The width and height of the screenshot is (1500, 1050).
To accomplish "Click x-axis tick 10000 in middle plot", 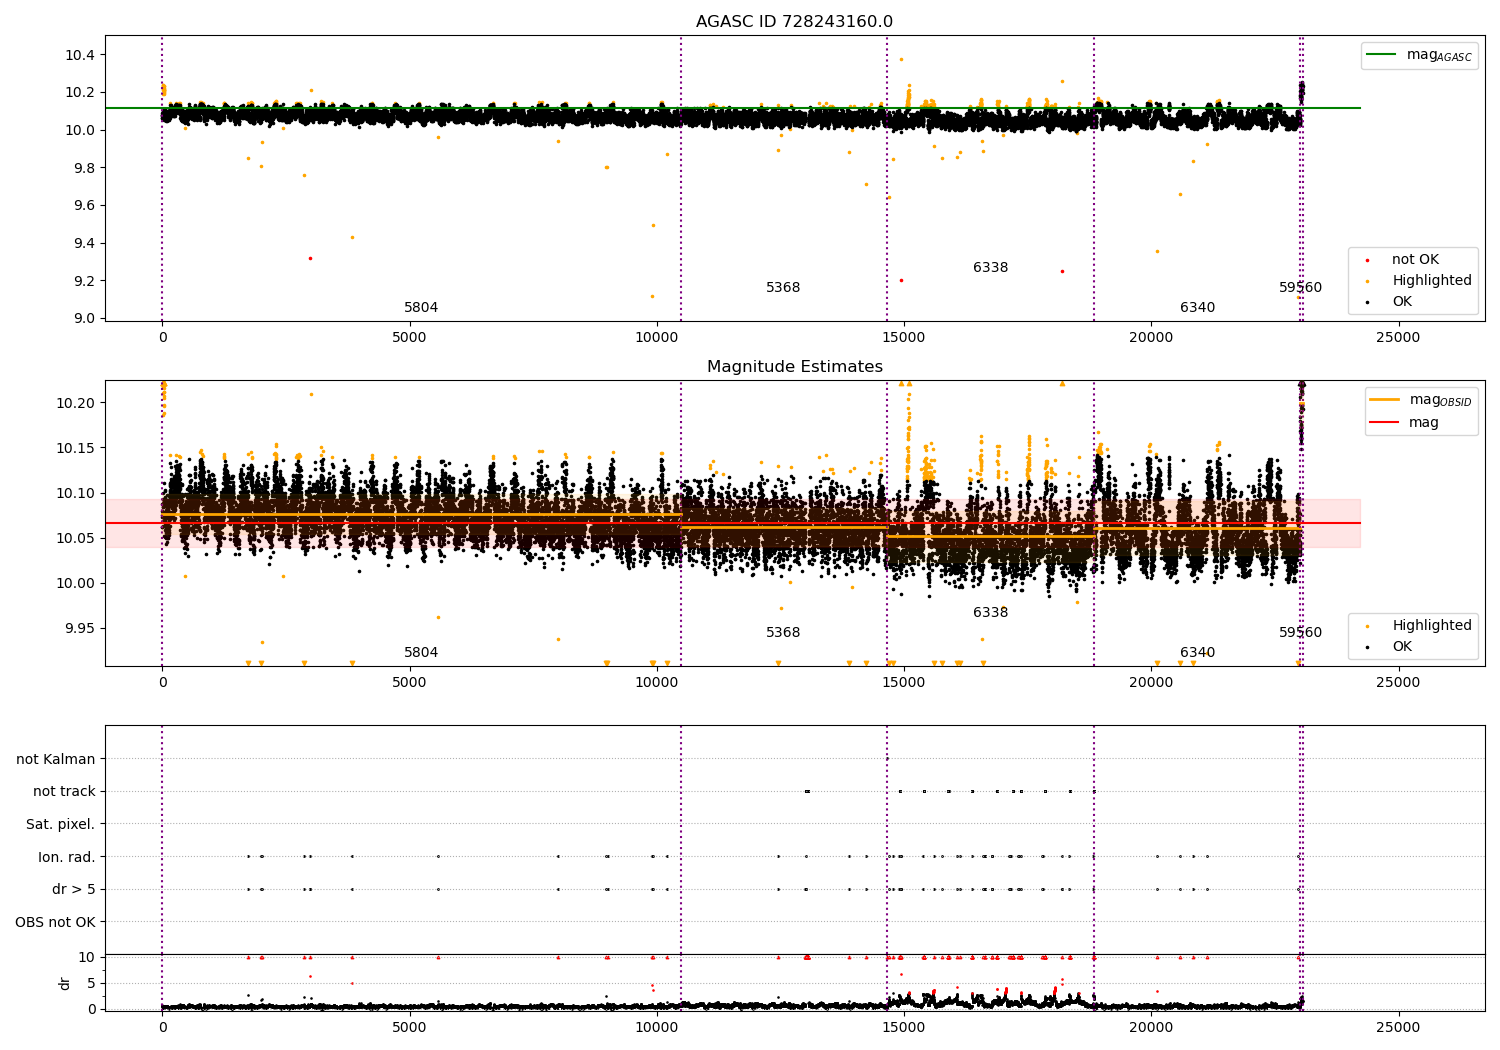I will [x=656, y=683].
